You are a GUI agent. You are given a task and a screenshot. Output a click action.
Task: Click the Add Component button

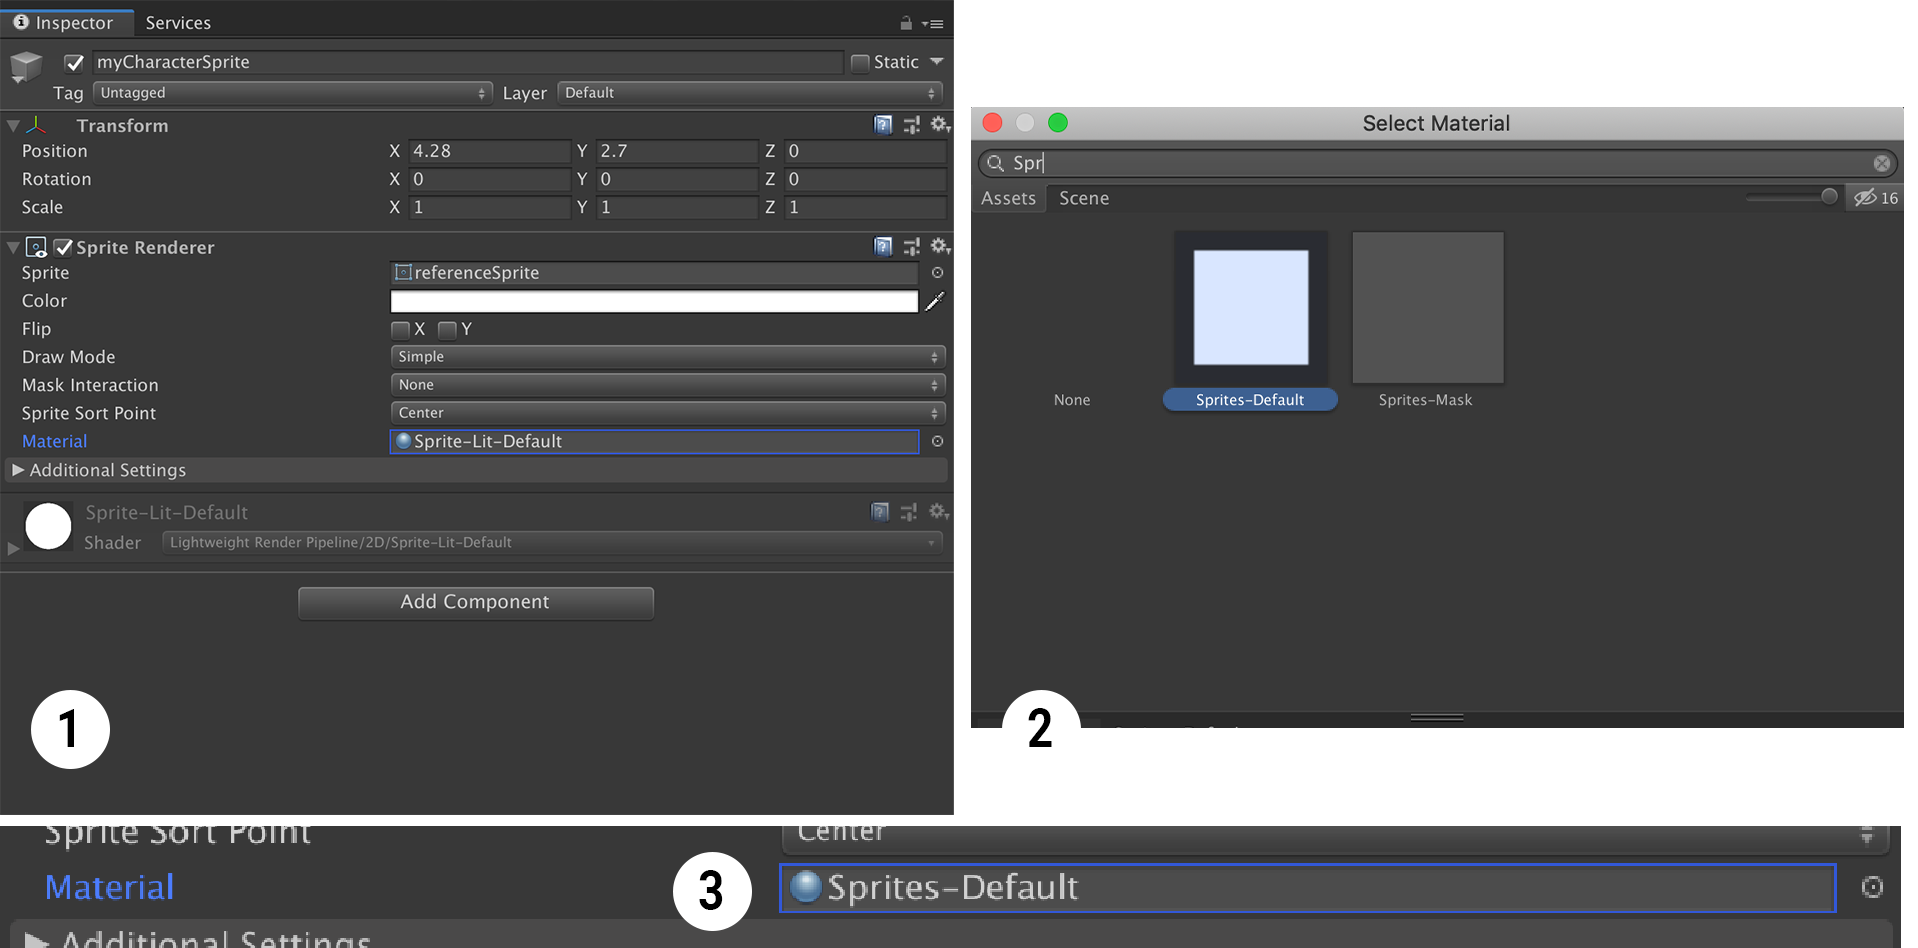(475, 602)
